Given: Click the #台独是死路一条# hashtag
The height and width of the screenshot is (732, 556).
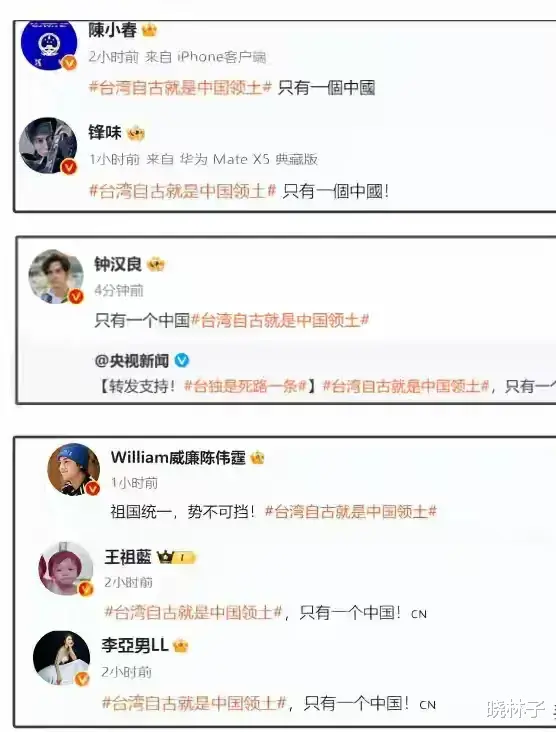Looking at the screenshot, I should coord(246,386).
